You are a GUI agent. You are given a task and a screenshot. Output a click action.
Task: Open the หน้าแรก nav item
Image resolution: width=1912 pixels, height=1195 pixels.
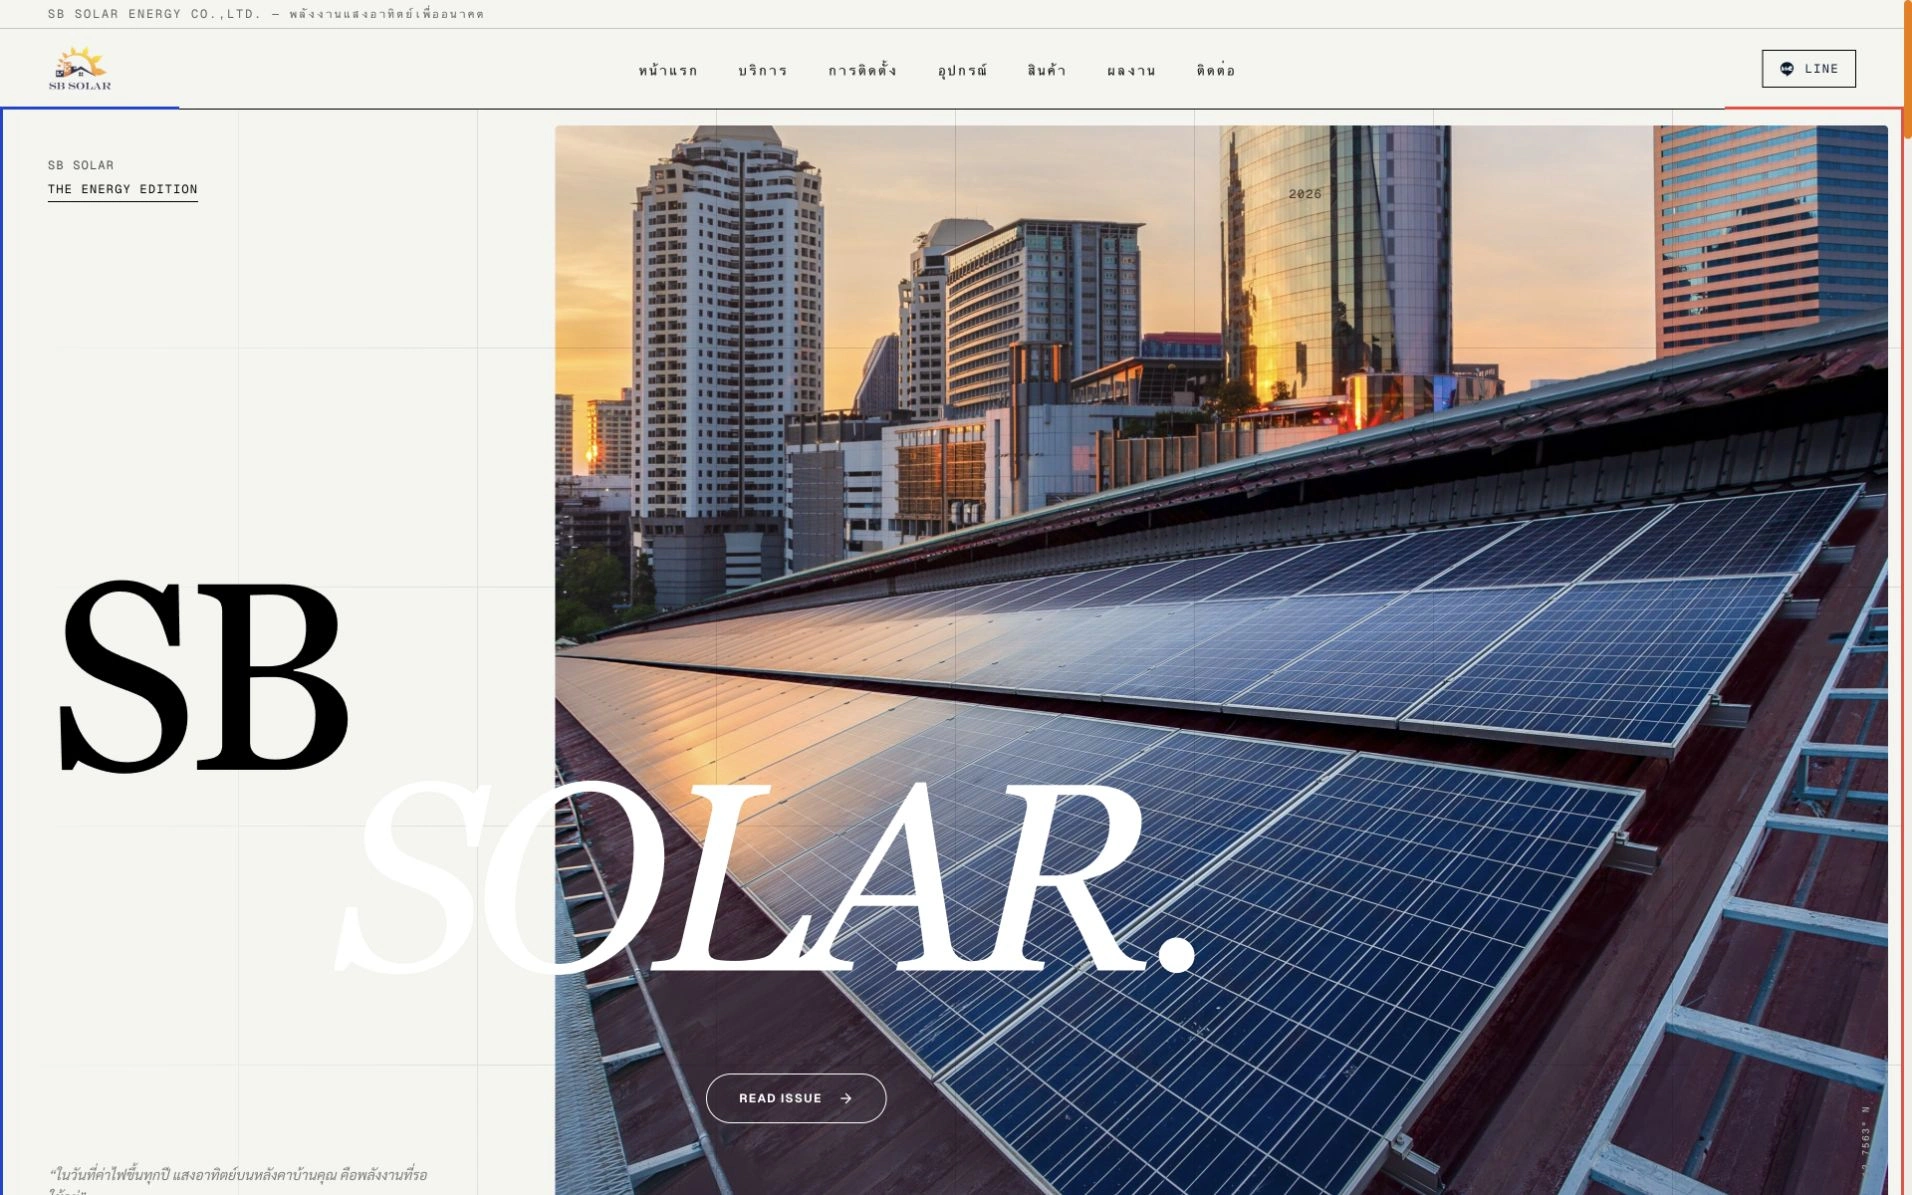[x=668, y=70]
